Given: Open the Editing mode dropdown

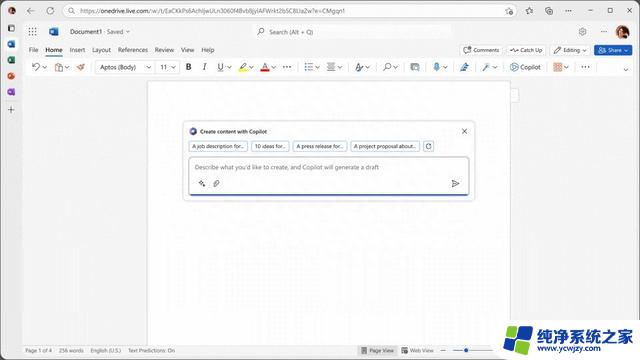Looking at the screenshot, I should point(570,50).
